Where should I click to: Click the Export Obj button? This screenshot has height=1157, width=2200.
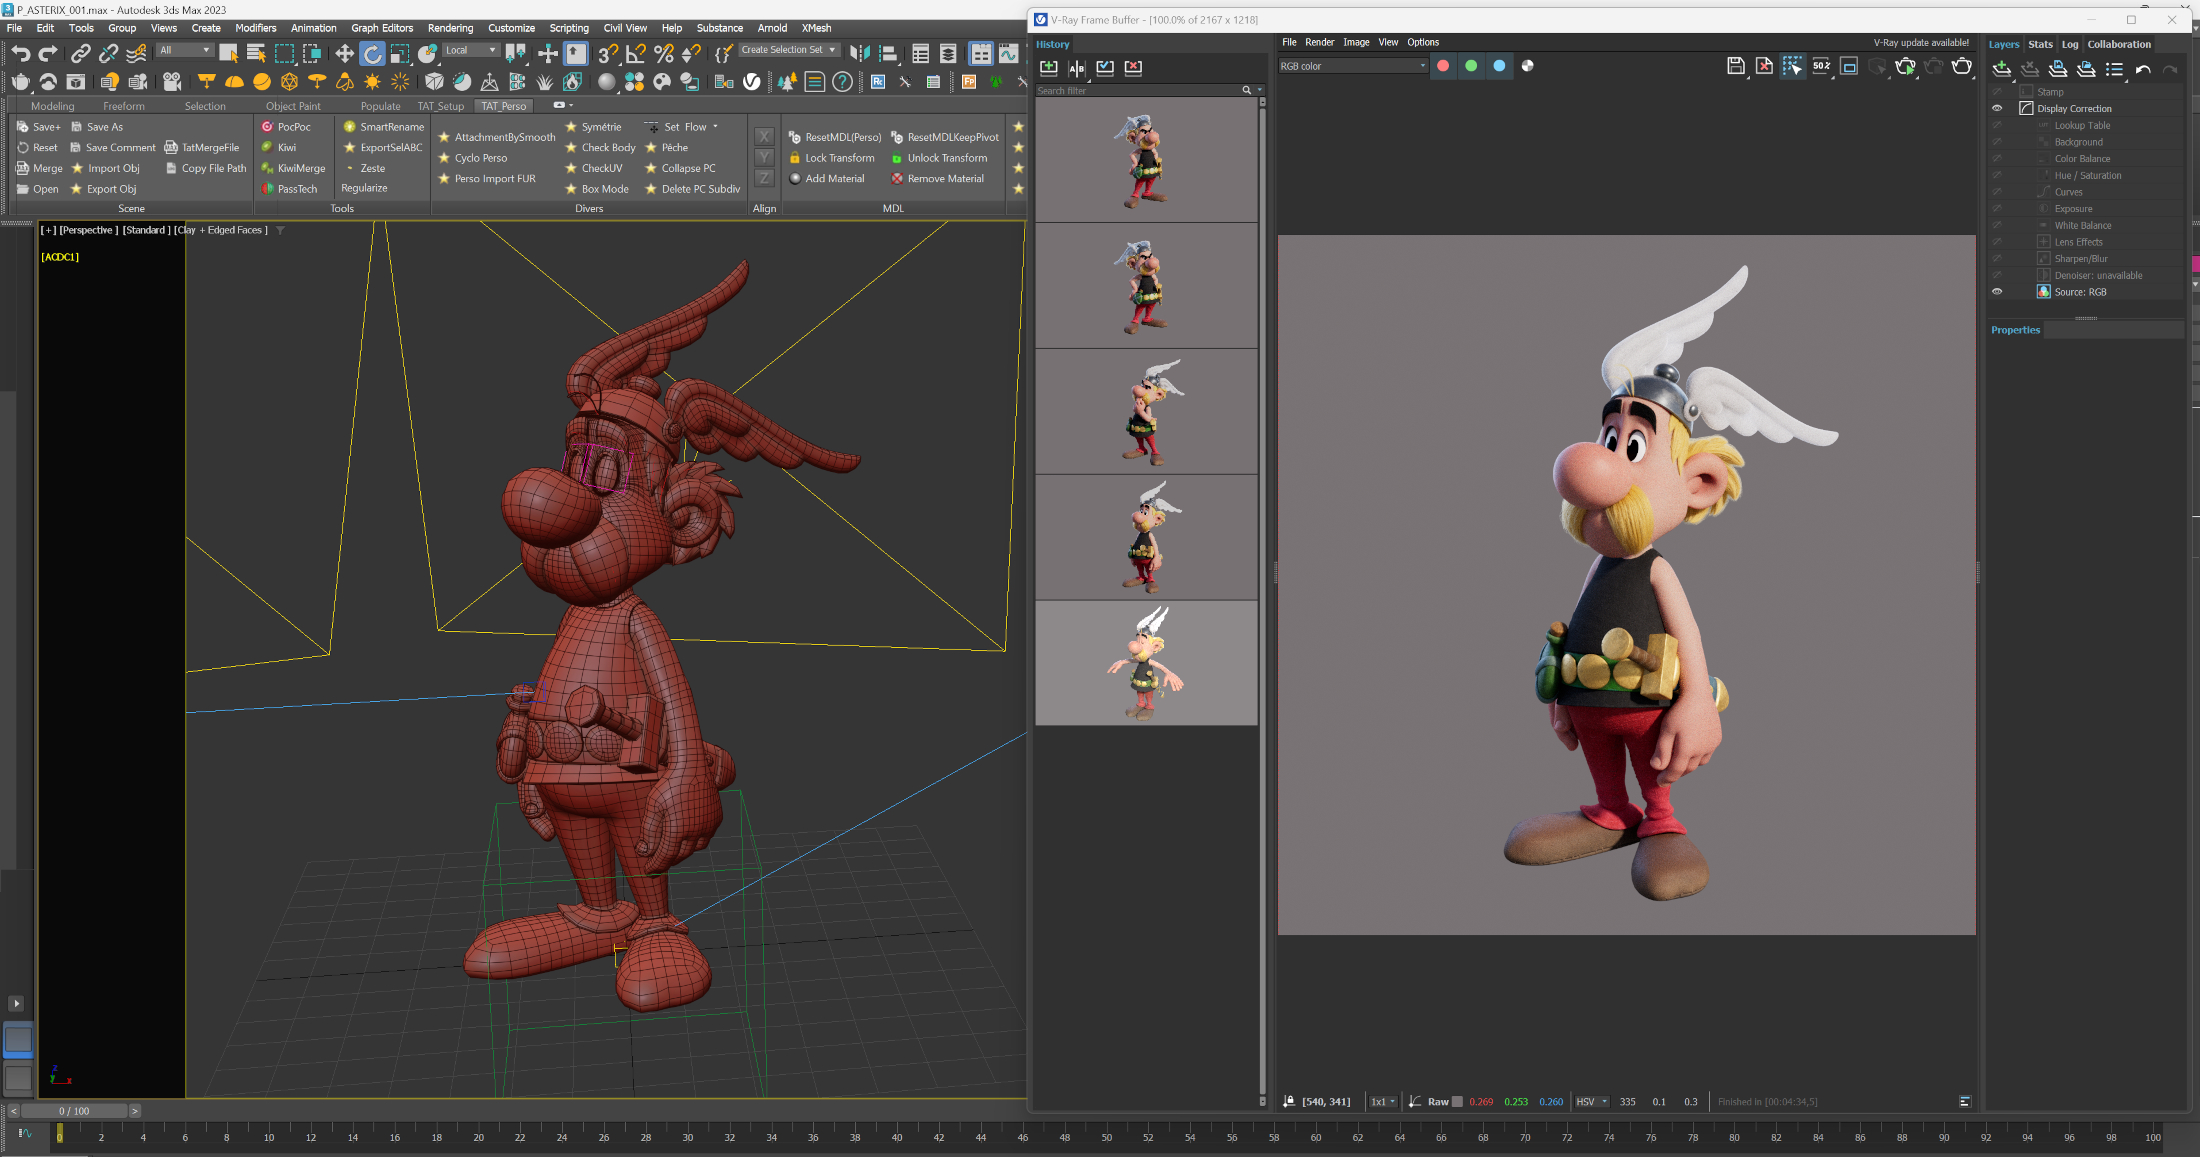110,189
